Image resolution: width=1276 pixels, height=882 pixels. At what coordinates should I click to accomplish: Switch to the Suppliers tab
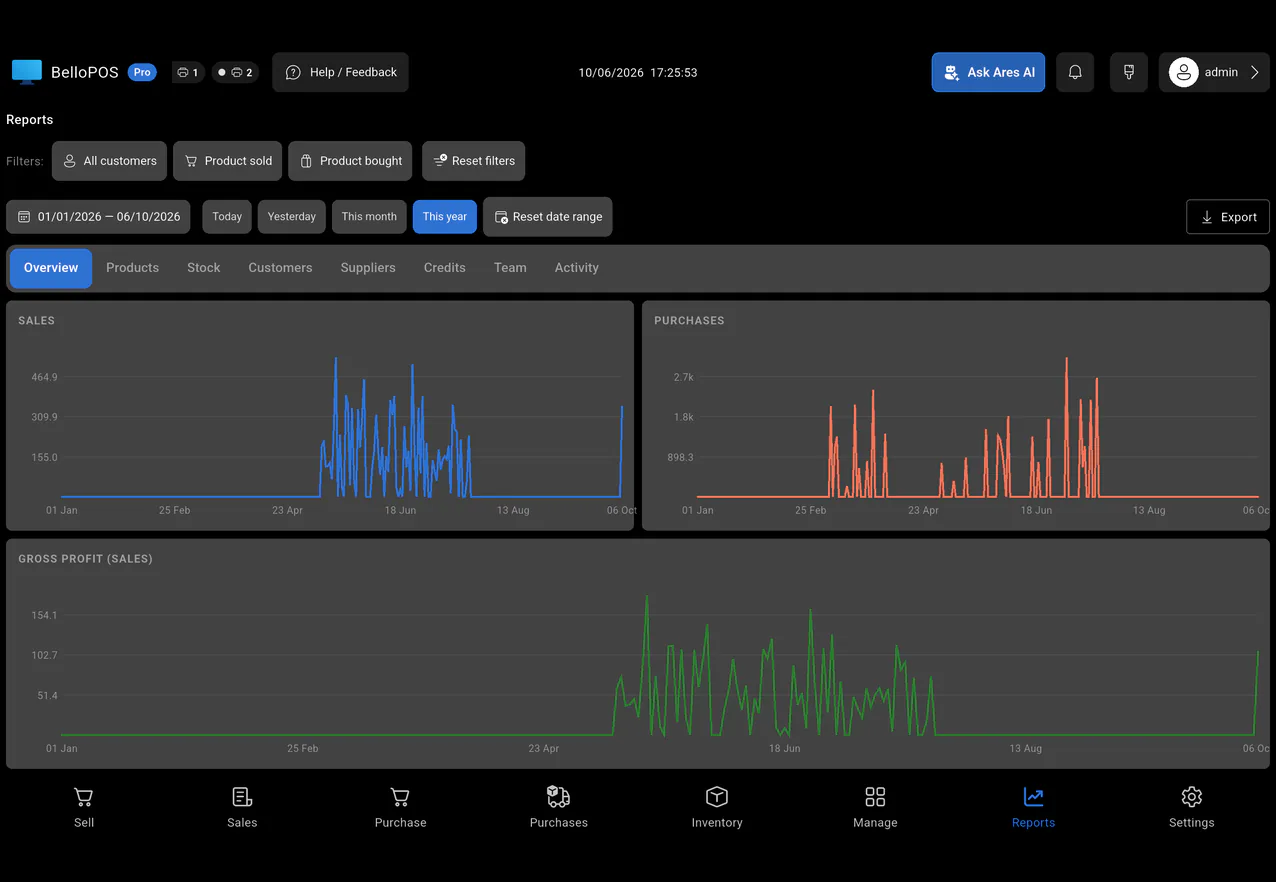pos(368,268)
